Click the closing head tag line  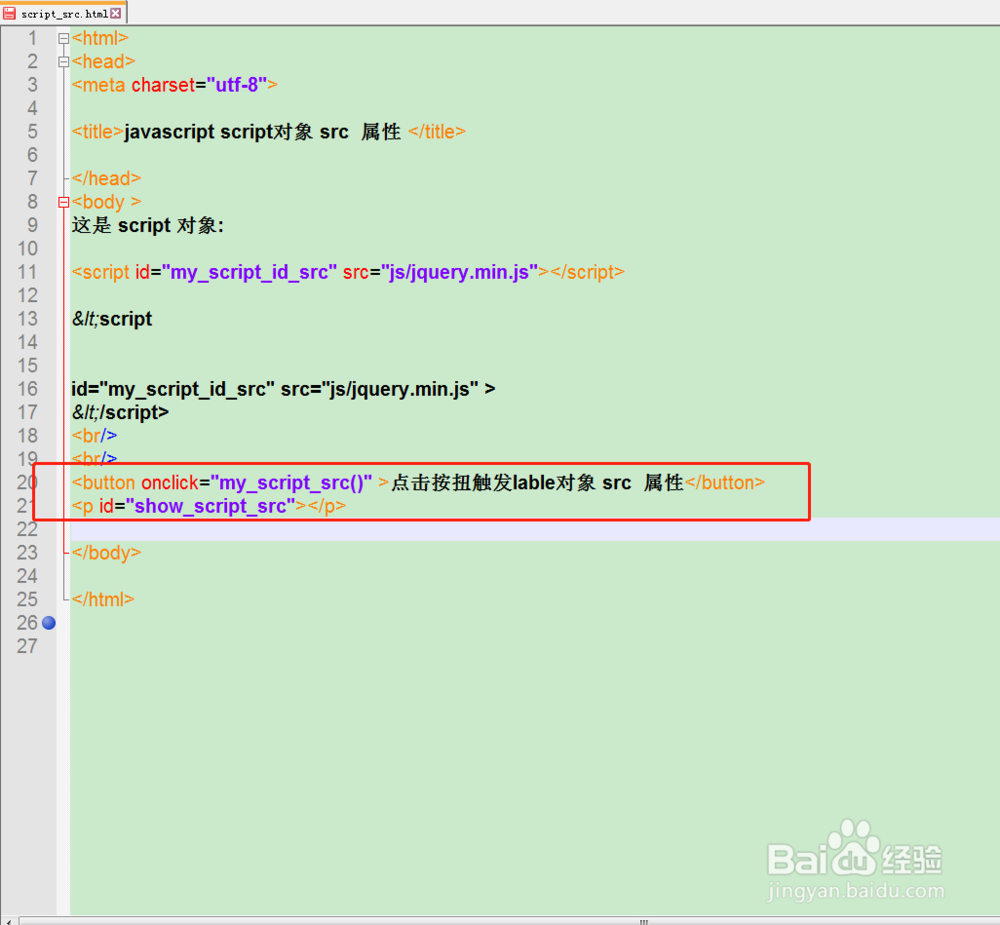point(106,179)
